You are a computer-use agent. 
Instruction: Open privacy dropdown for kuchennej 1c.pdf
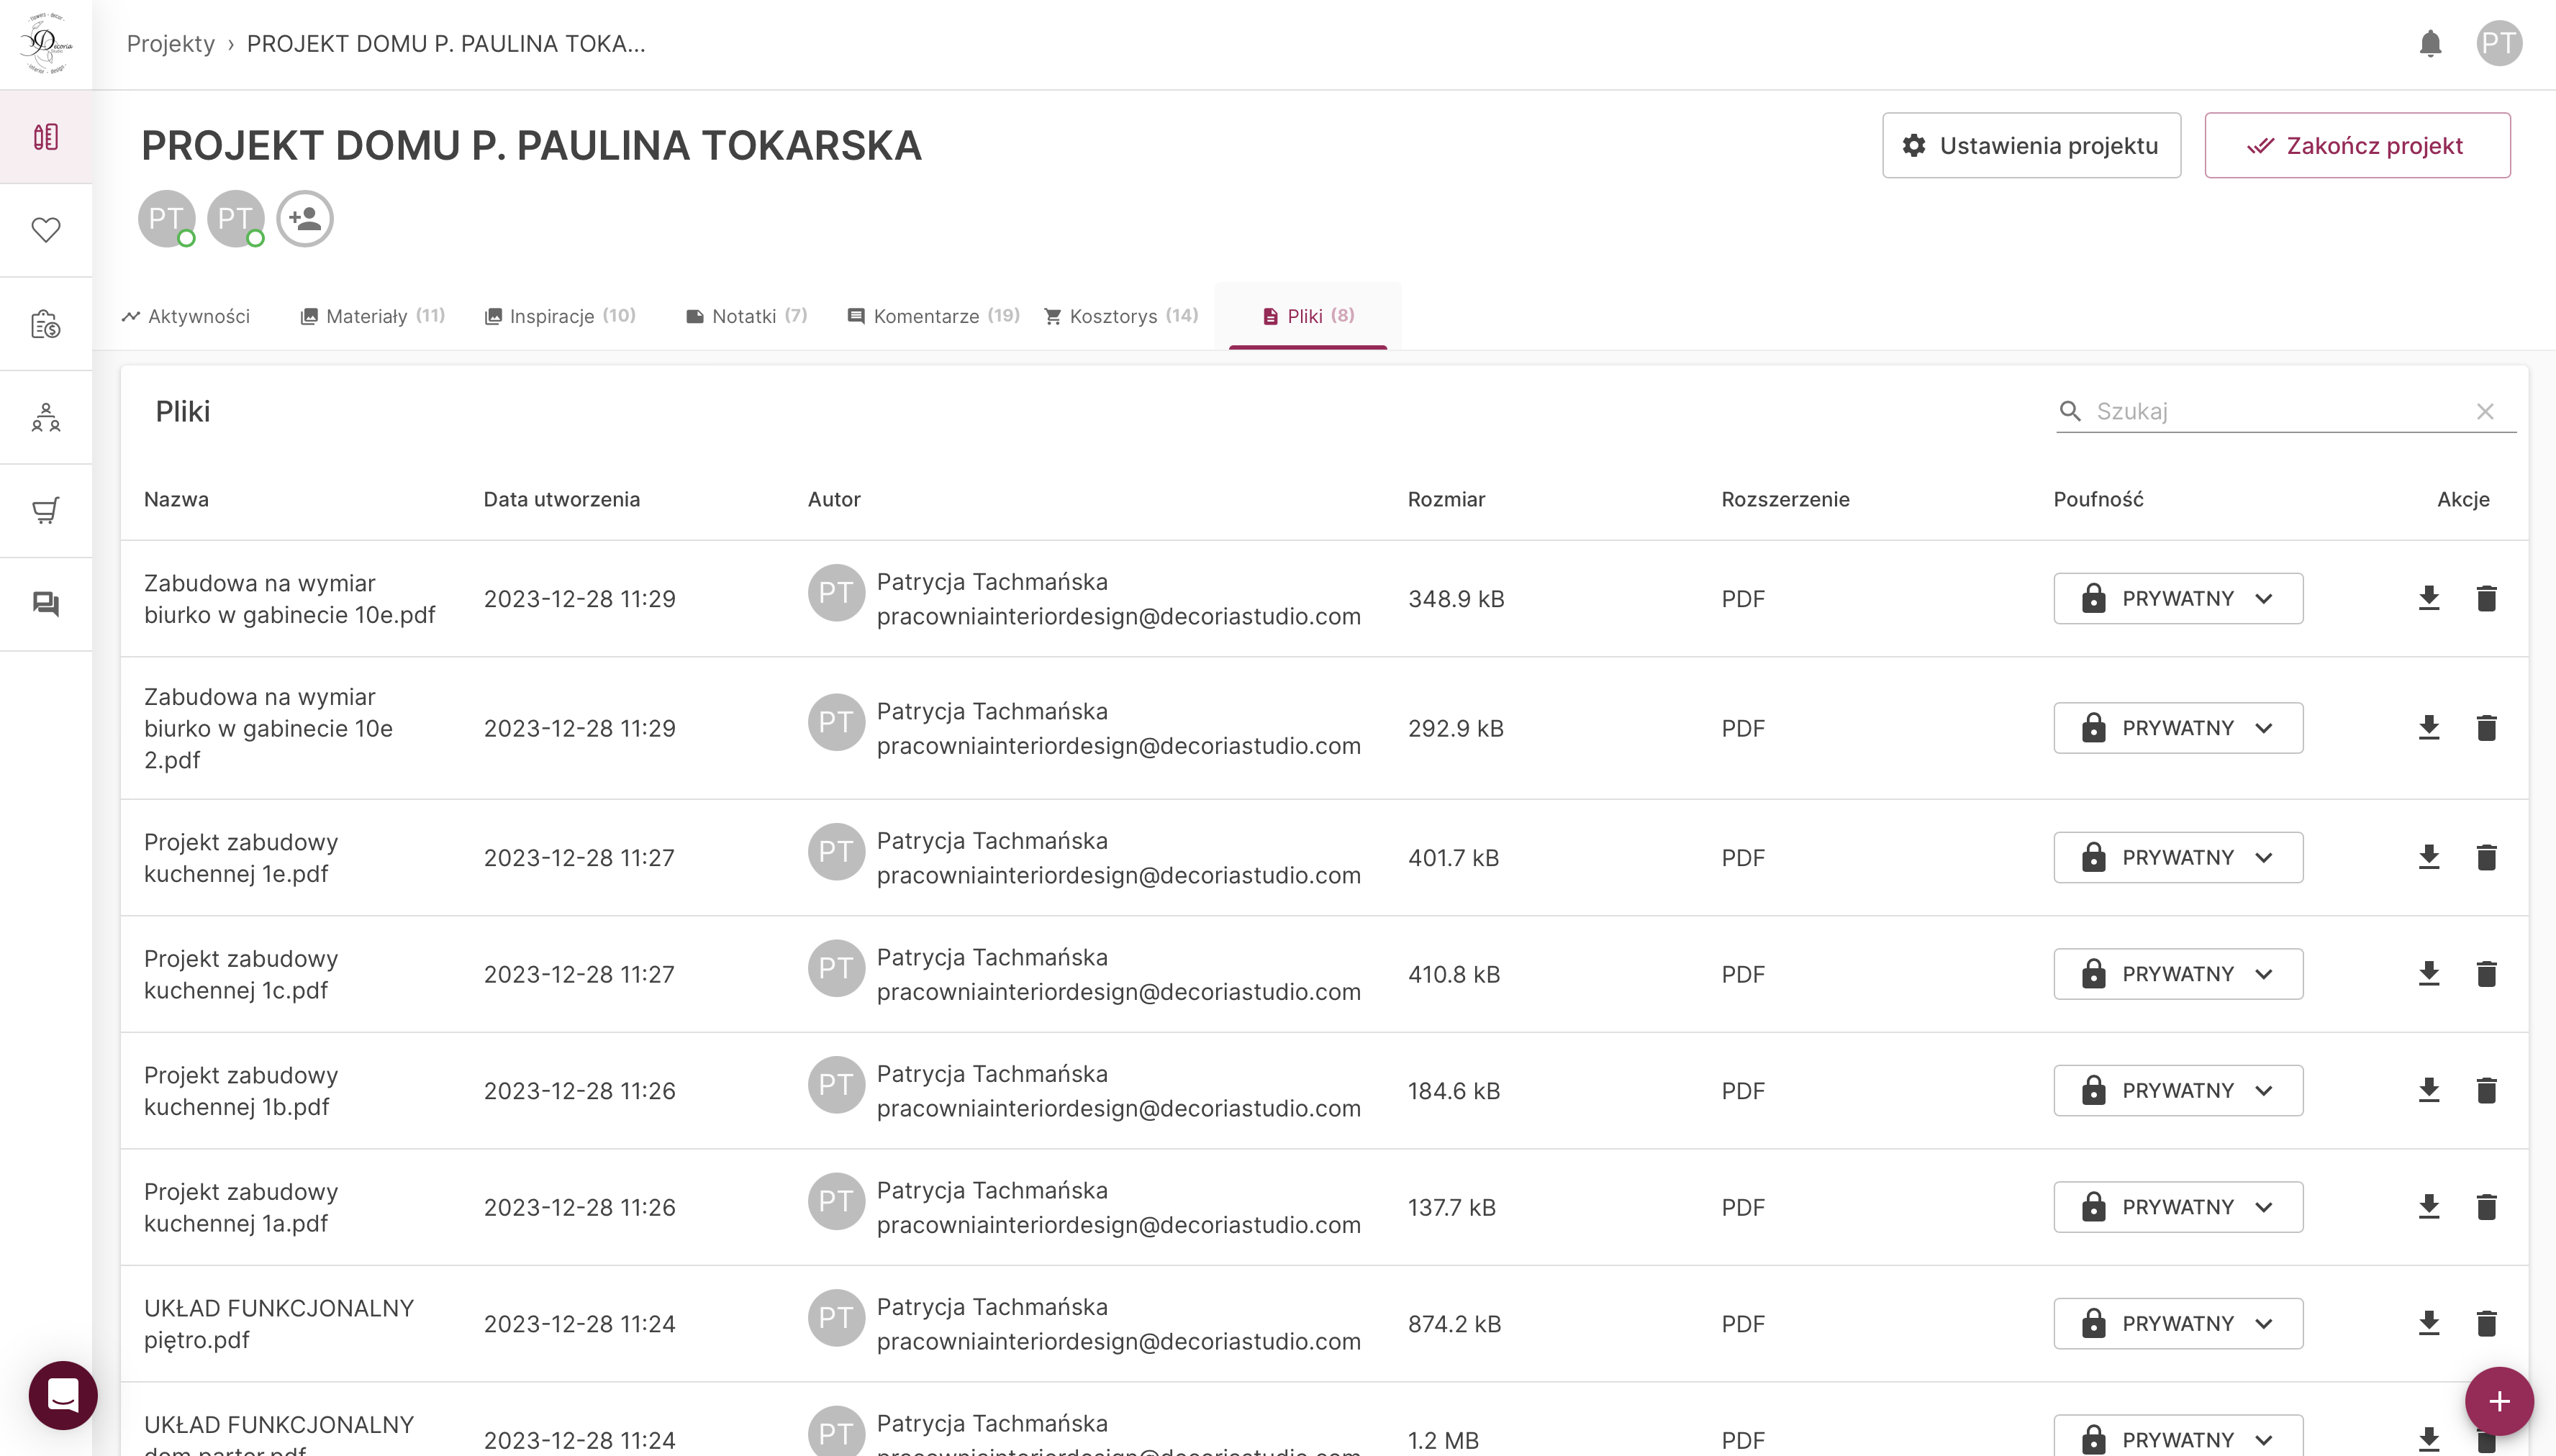point(2178,974)
